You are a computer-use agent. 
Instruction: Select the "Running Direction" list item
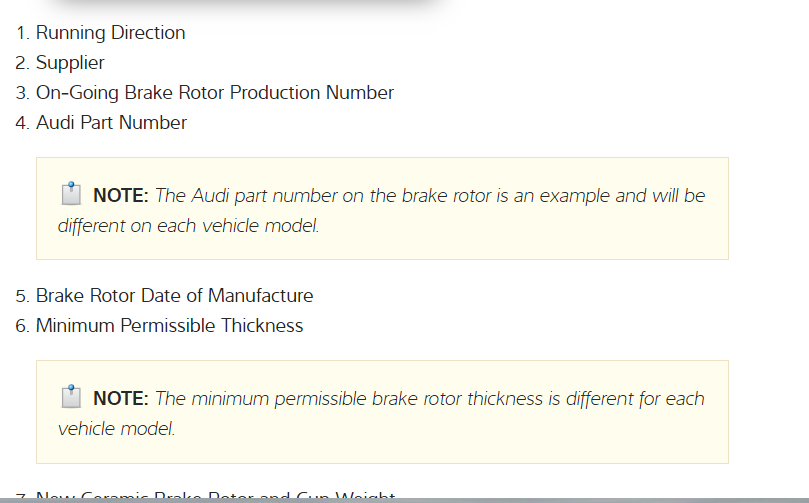click(x=110, y=33)
